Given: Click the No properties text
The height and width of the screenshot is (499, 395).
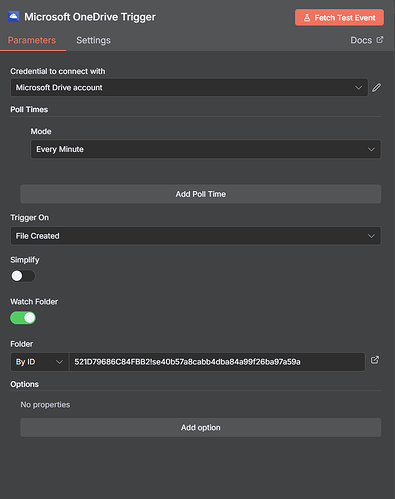Looking at the screenshot, I should (45, 405).
